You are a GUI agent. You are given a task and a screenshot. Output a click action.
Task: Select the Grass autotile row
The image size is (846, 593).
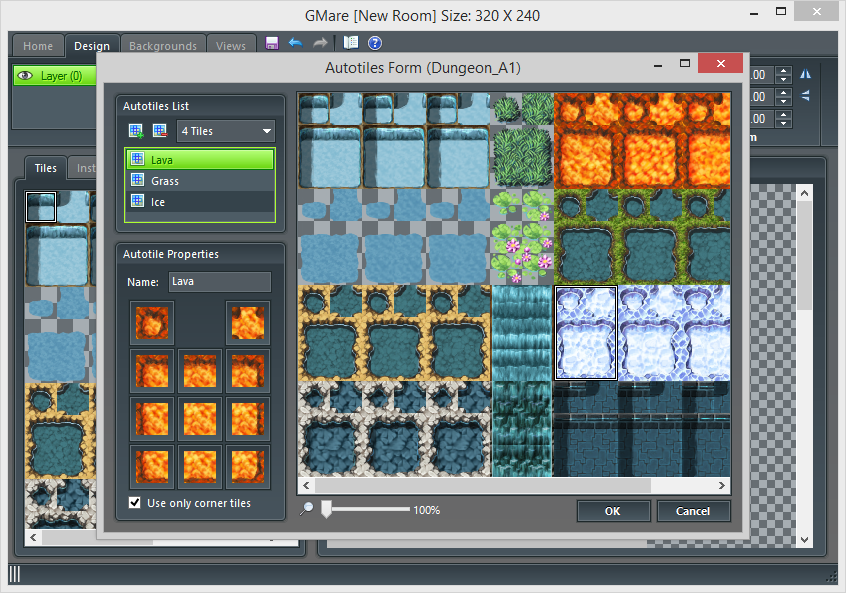(x=200, y=181)
